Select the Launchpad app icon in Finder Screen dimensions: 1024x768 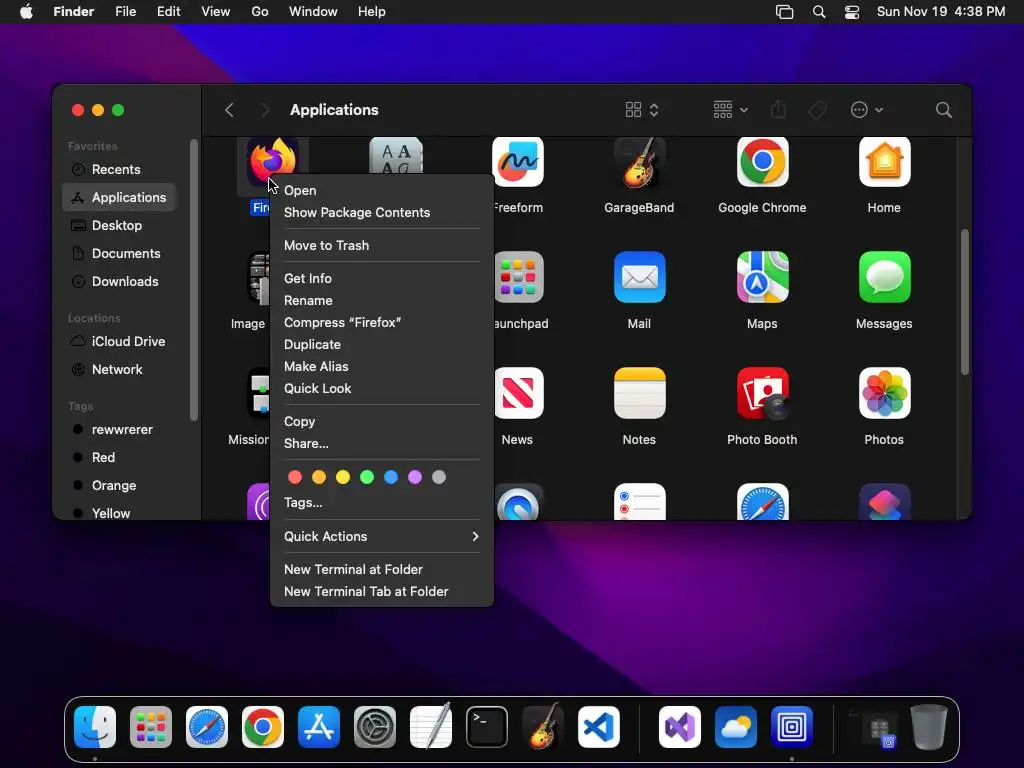(519, 277)
